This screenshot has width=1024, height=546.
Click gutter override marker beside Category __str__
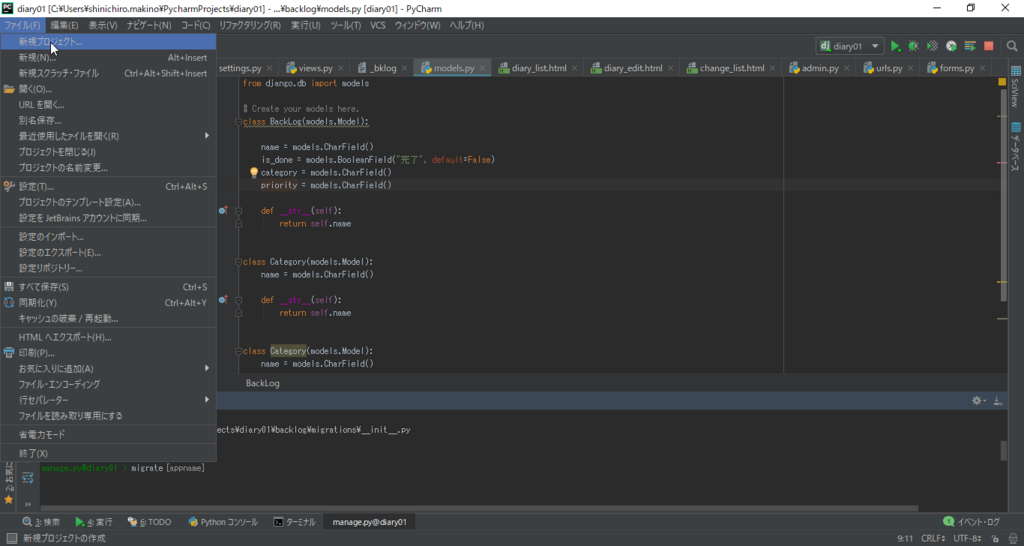click(223, 300)
